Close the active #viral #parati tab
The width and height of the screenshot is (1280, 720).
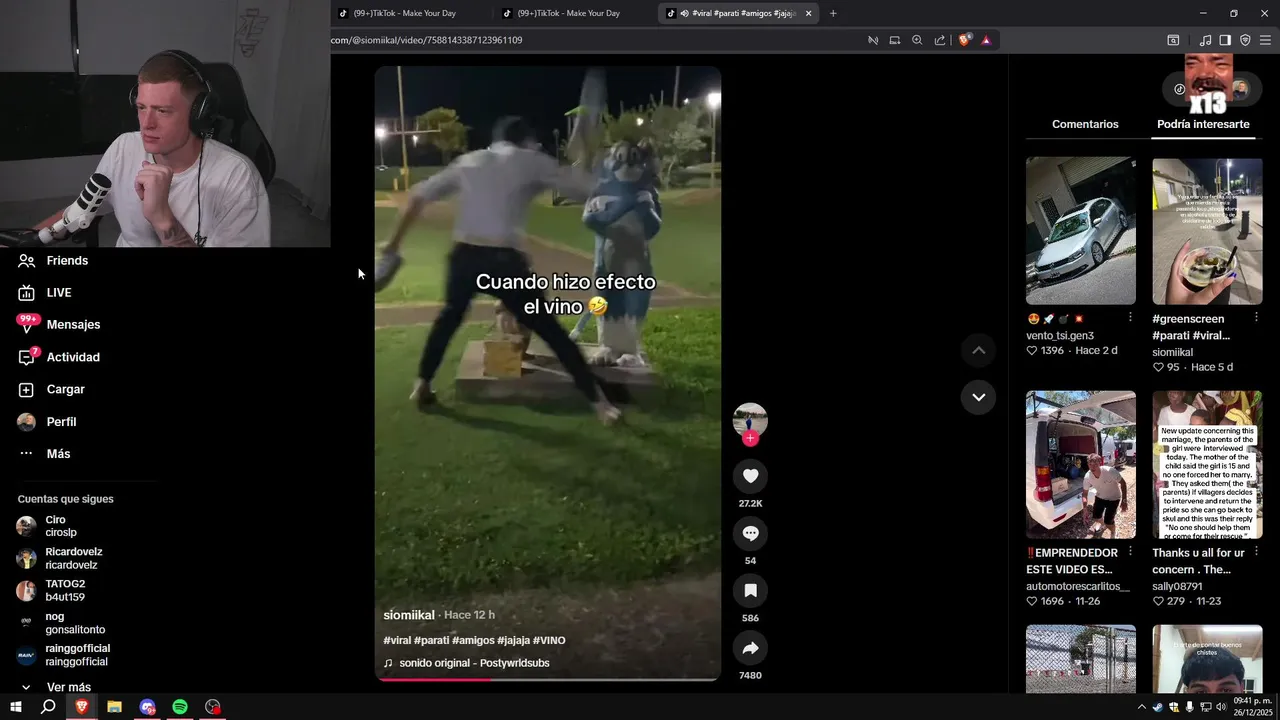[808, 13]
